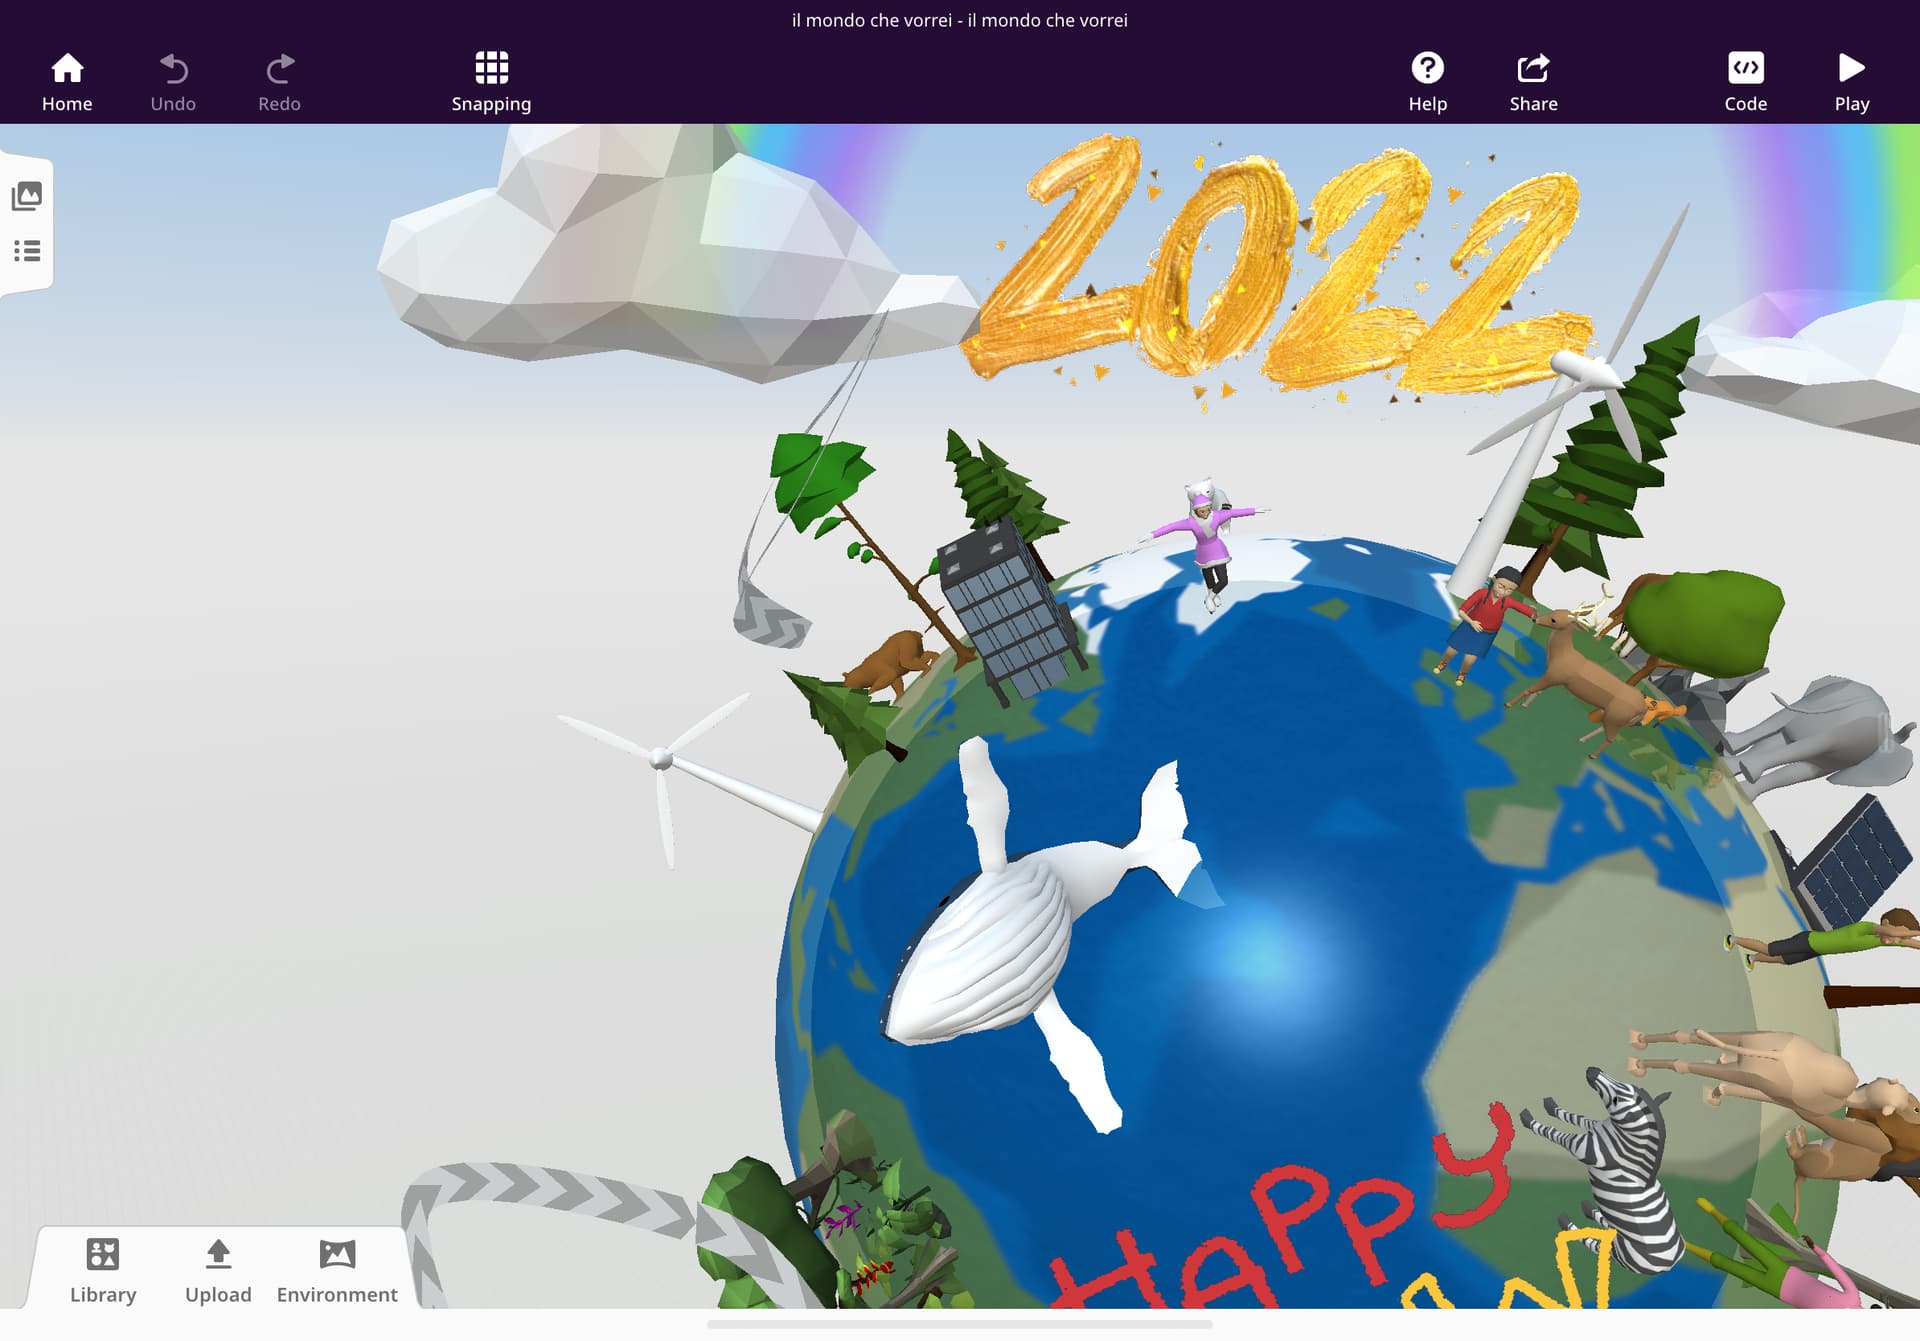
Task: Open the Help menu
Action: [x=1427, y=82]
